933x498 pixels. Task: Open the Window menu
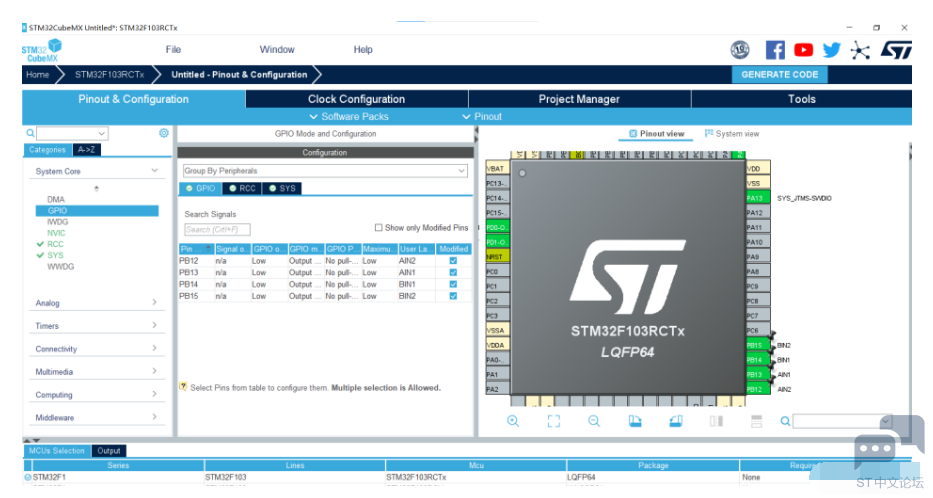pos(277,49)
